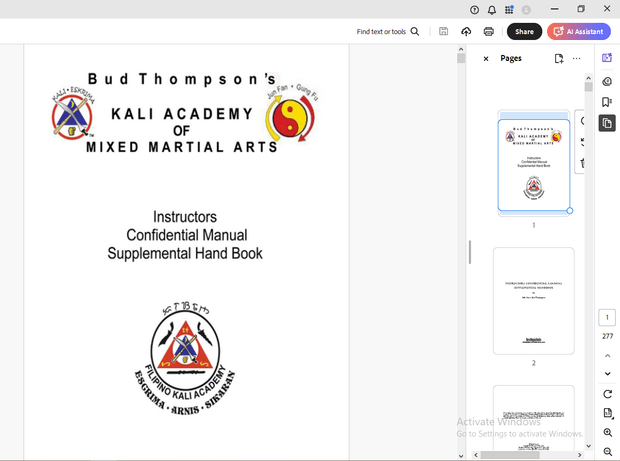
Task: Click the Pages panel title
Action: tap(511, 59)
